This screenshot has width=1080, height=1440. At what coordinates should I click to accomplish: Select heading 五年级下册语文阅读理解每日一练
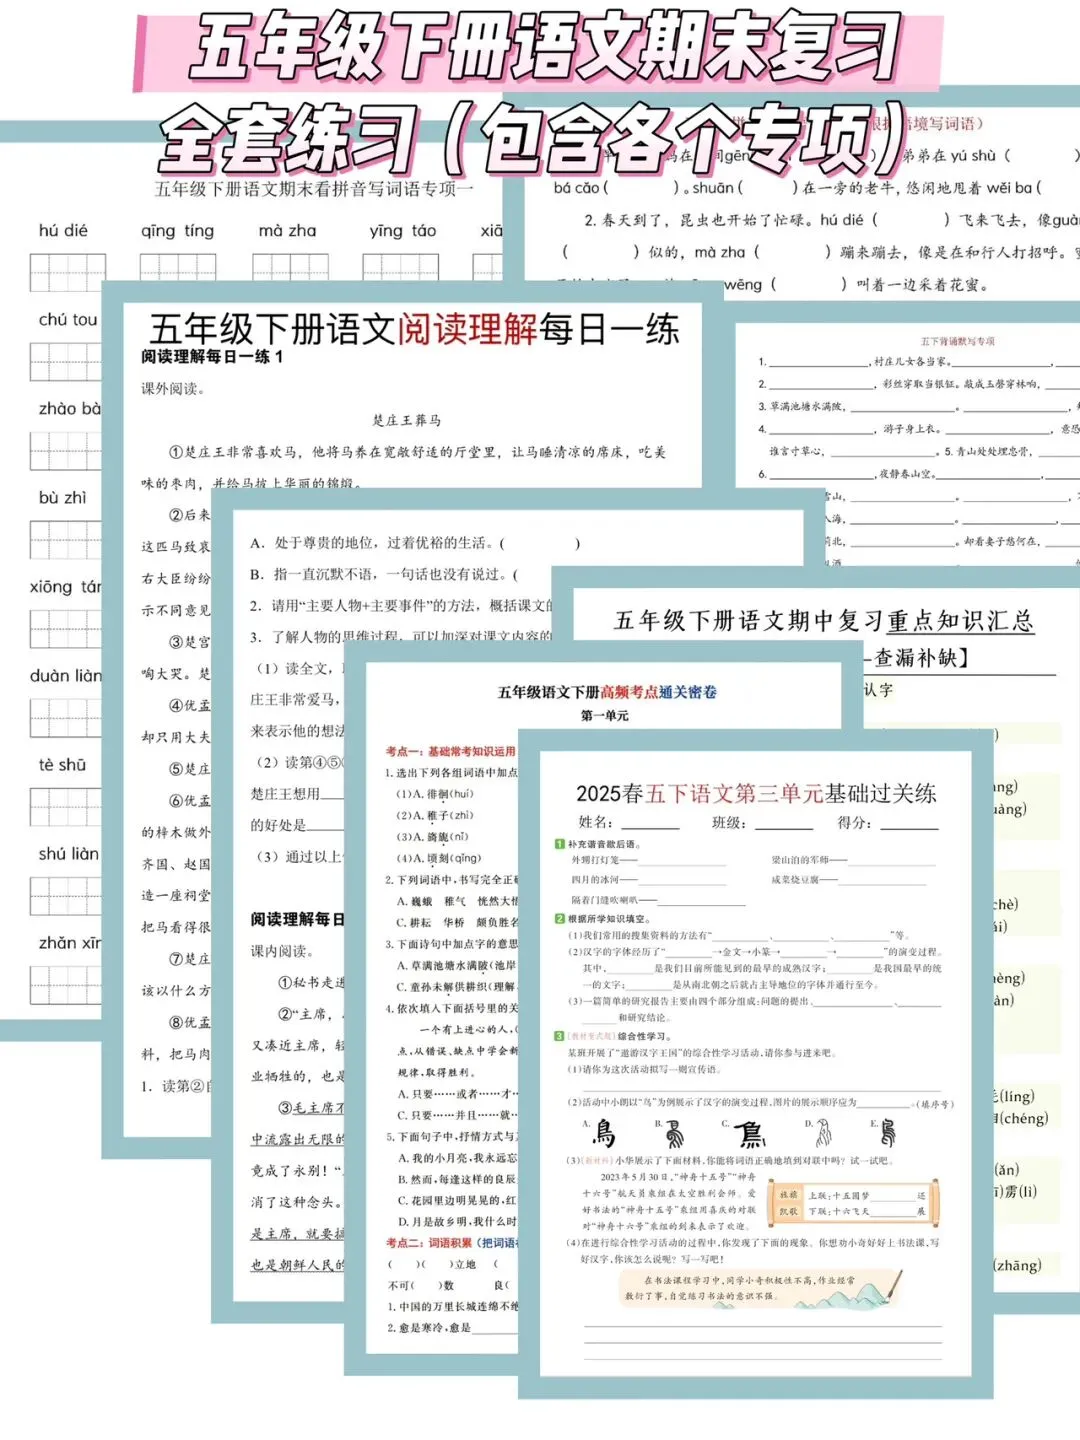pos(414,329)
